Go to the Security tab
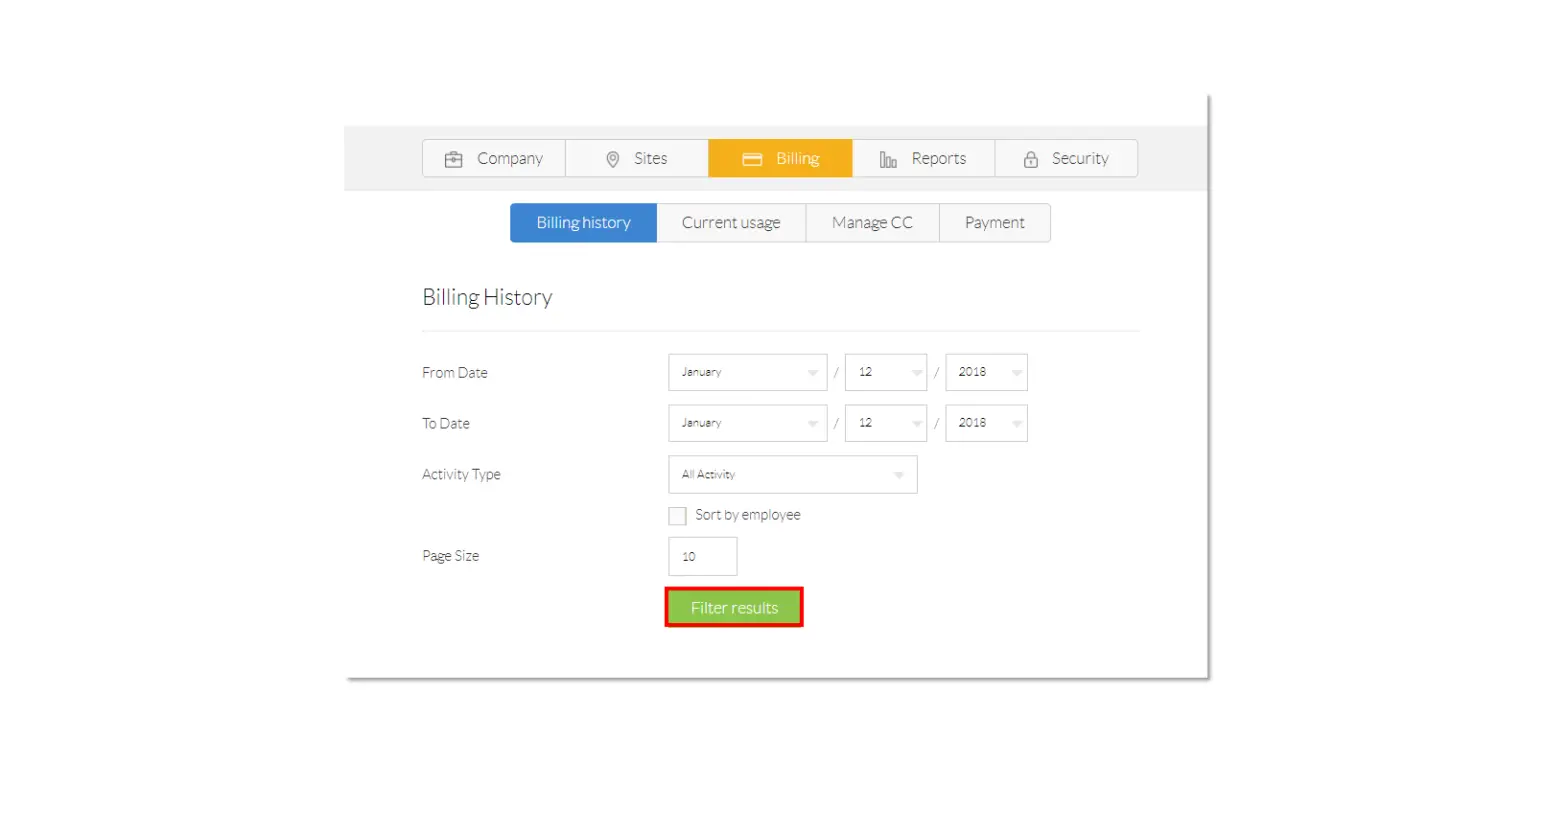 (1066, 158)
